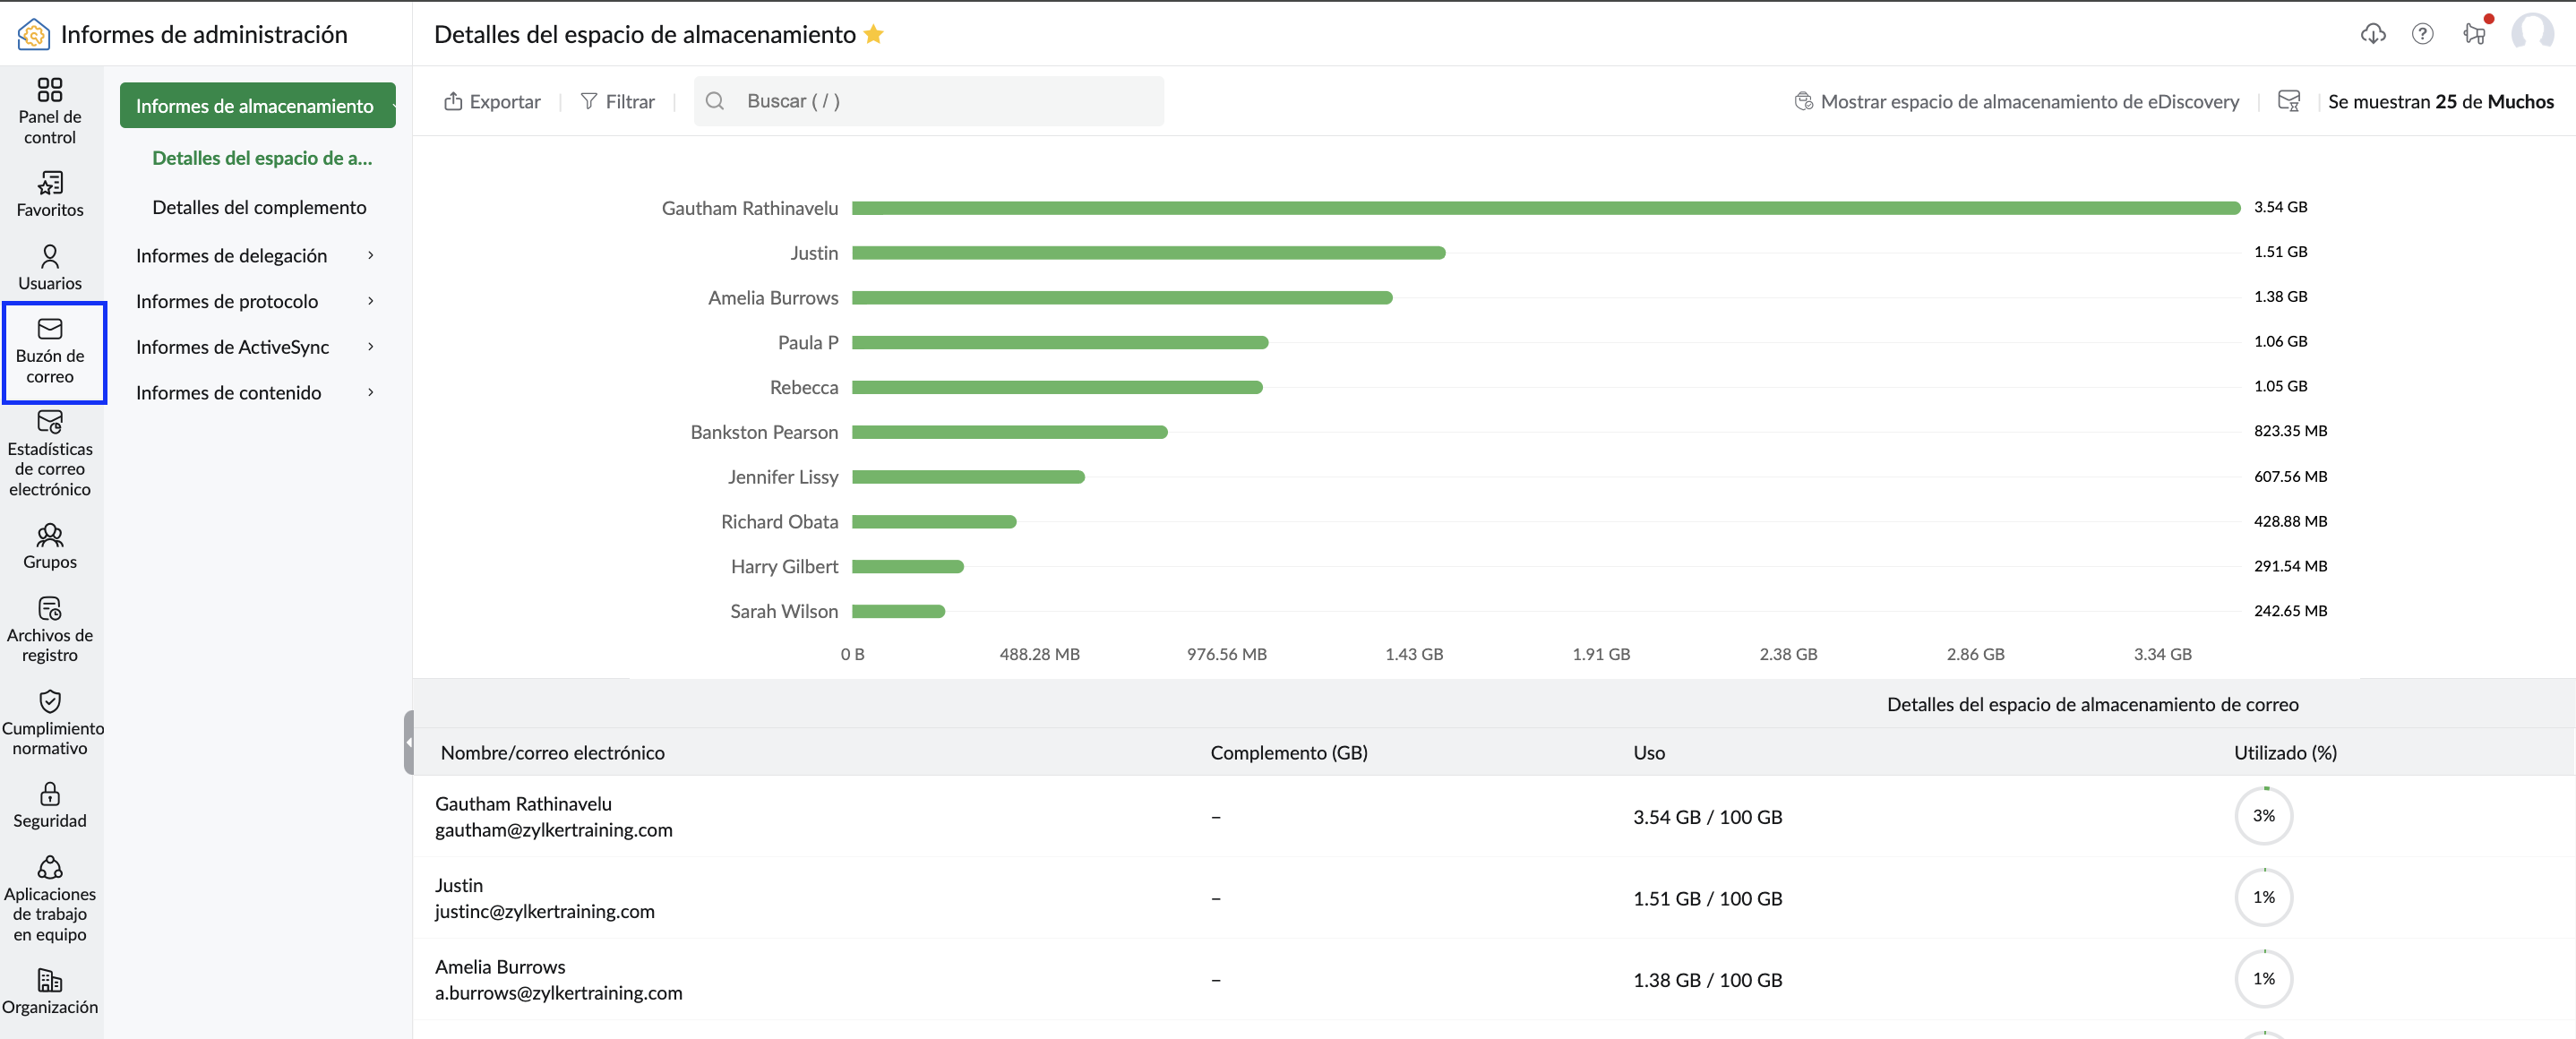Expand Informes de contenido
Screen dimensions: 2576x1039
point(256,393)
